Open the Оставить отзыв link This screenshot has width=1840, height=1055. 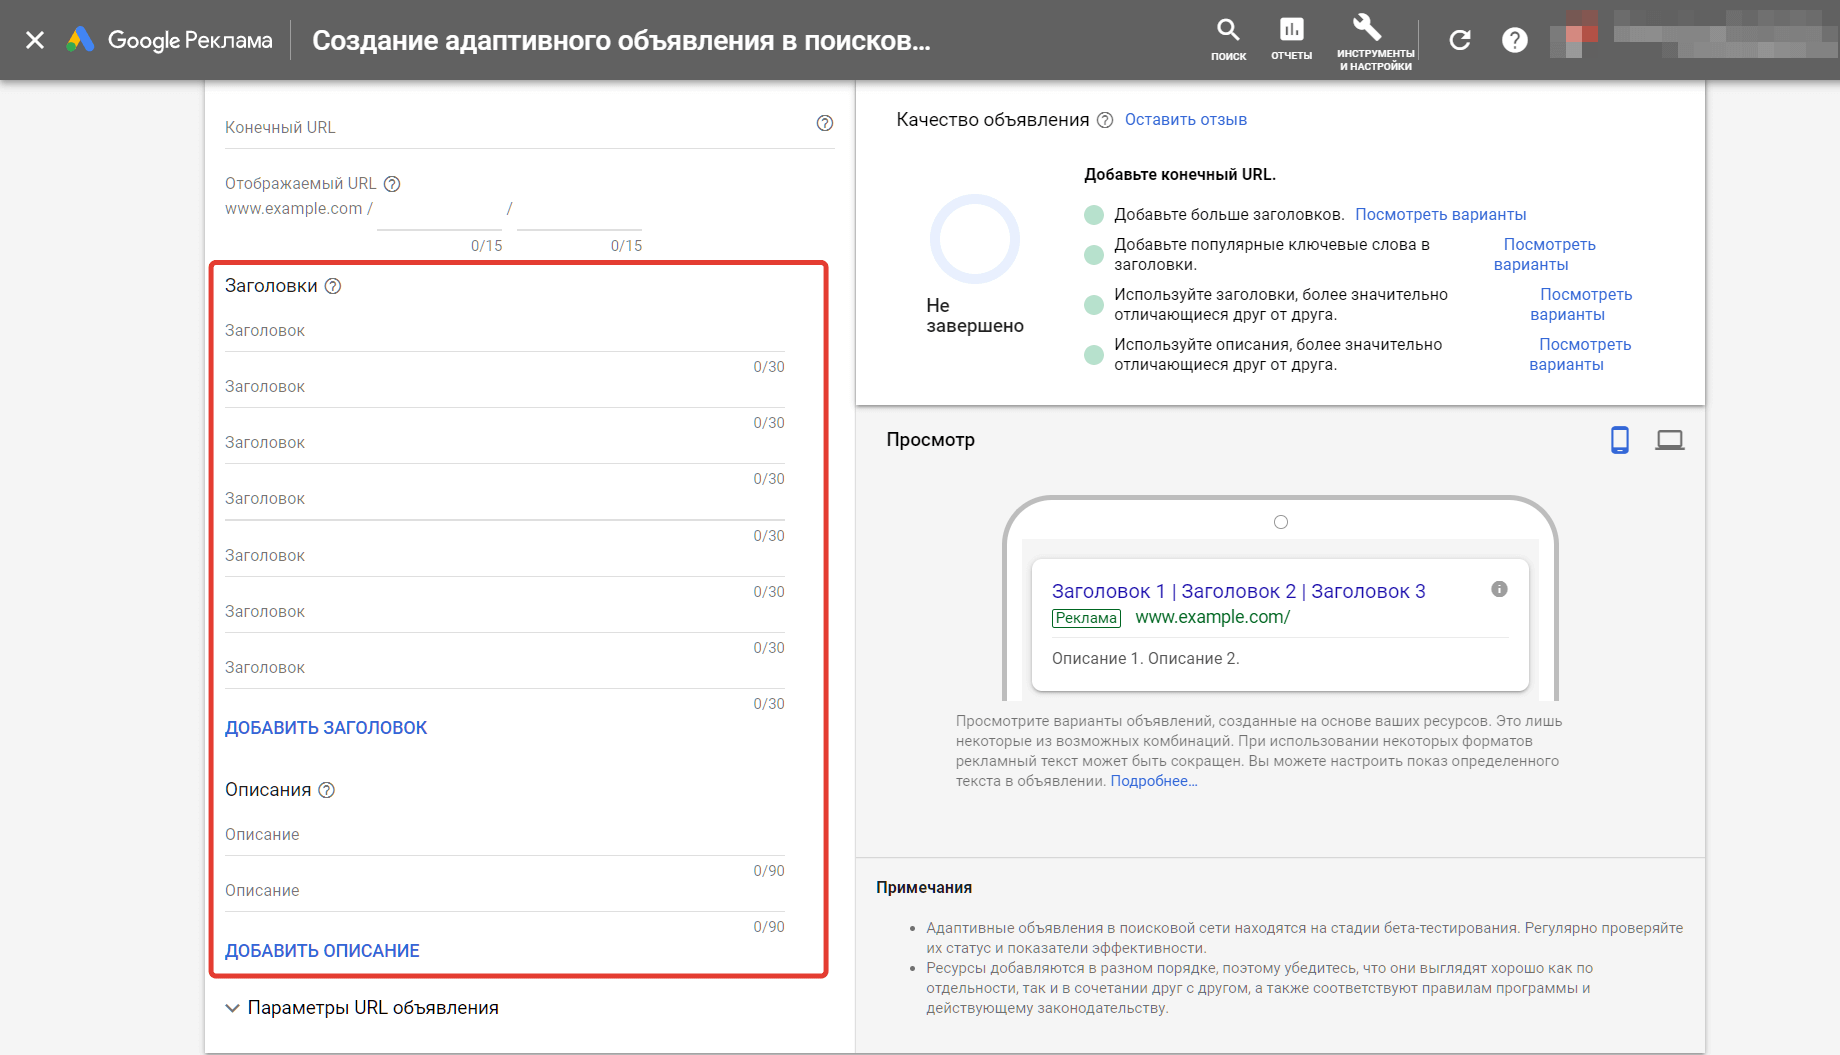[1184, 119]
